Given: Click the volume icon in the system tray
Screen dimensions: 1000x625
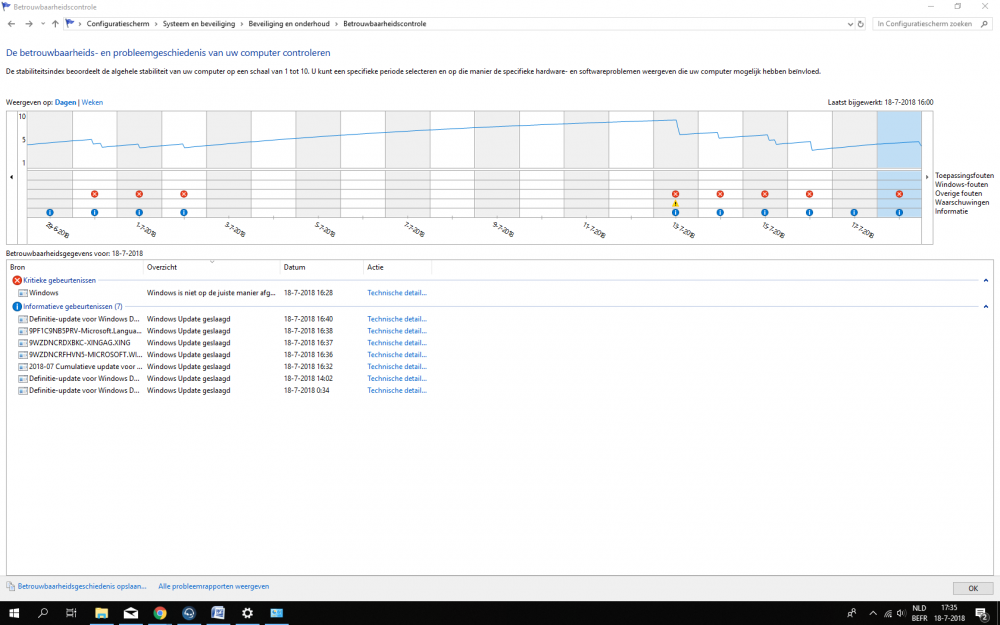Looking at the screenshot, I should pos(901,614).
